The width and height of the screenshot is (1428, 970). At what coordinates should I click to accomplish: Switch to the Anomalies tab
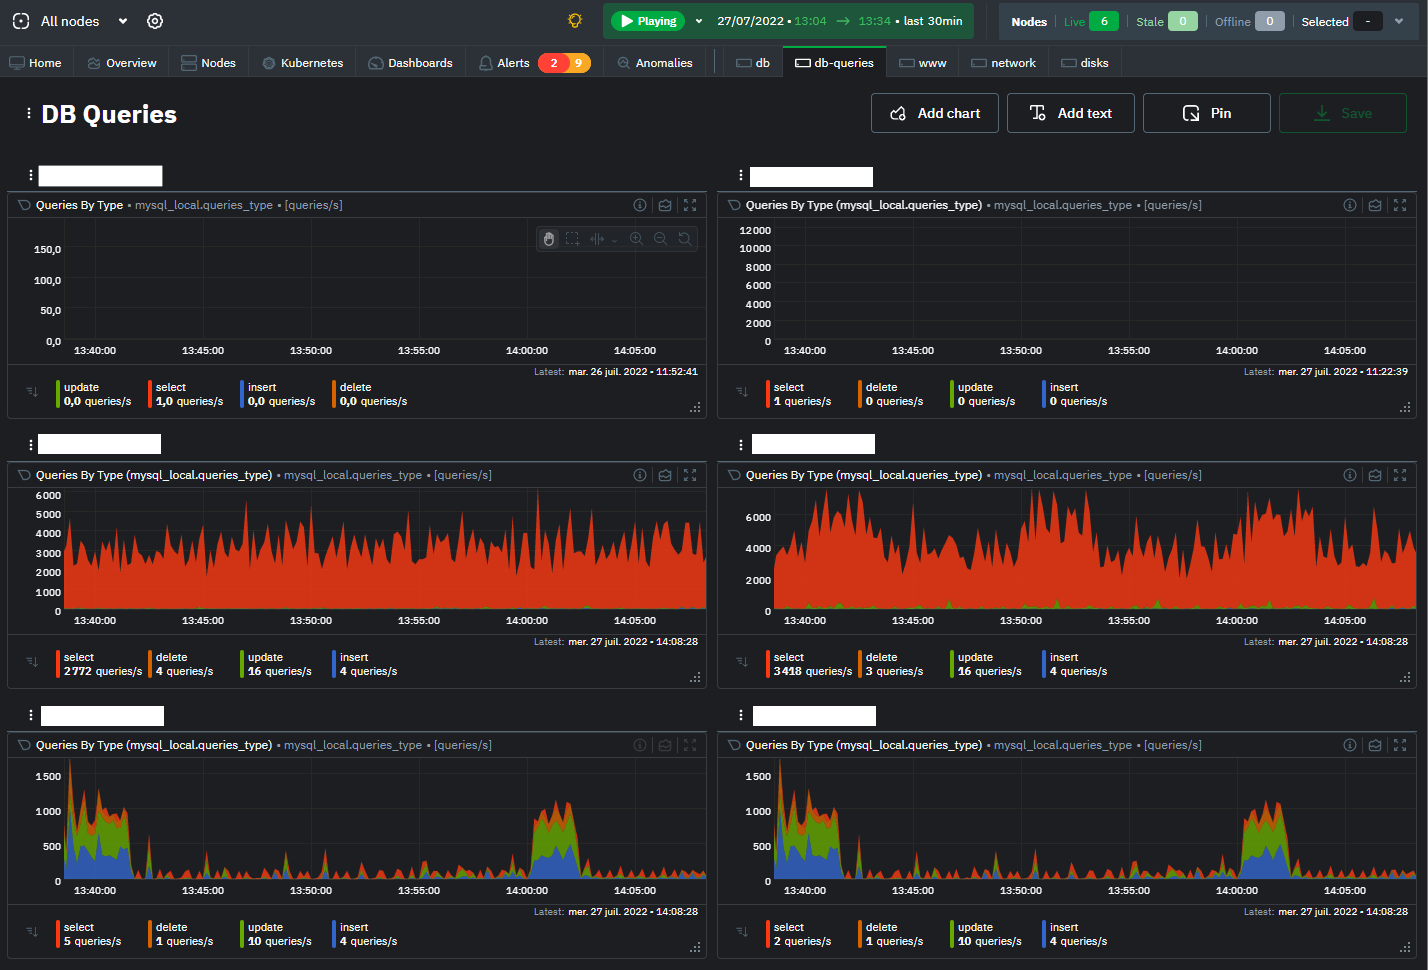(x=655, y=63)
